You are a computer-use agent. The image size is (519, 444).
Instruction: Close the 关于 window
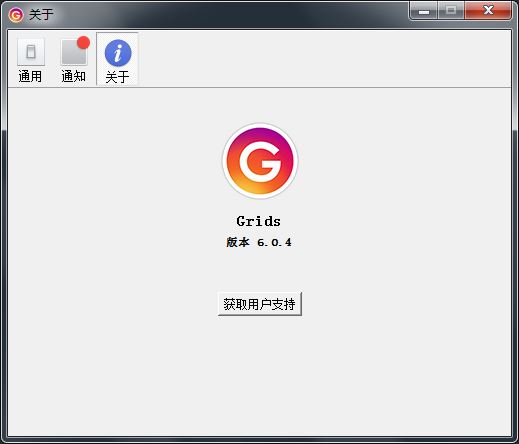coord(488,11)
